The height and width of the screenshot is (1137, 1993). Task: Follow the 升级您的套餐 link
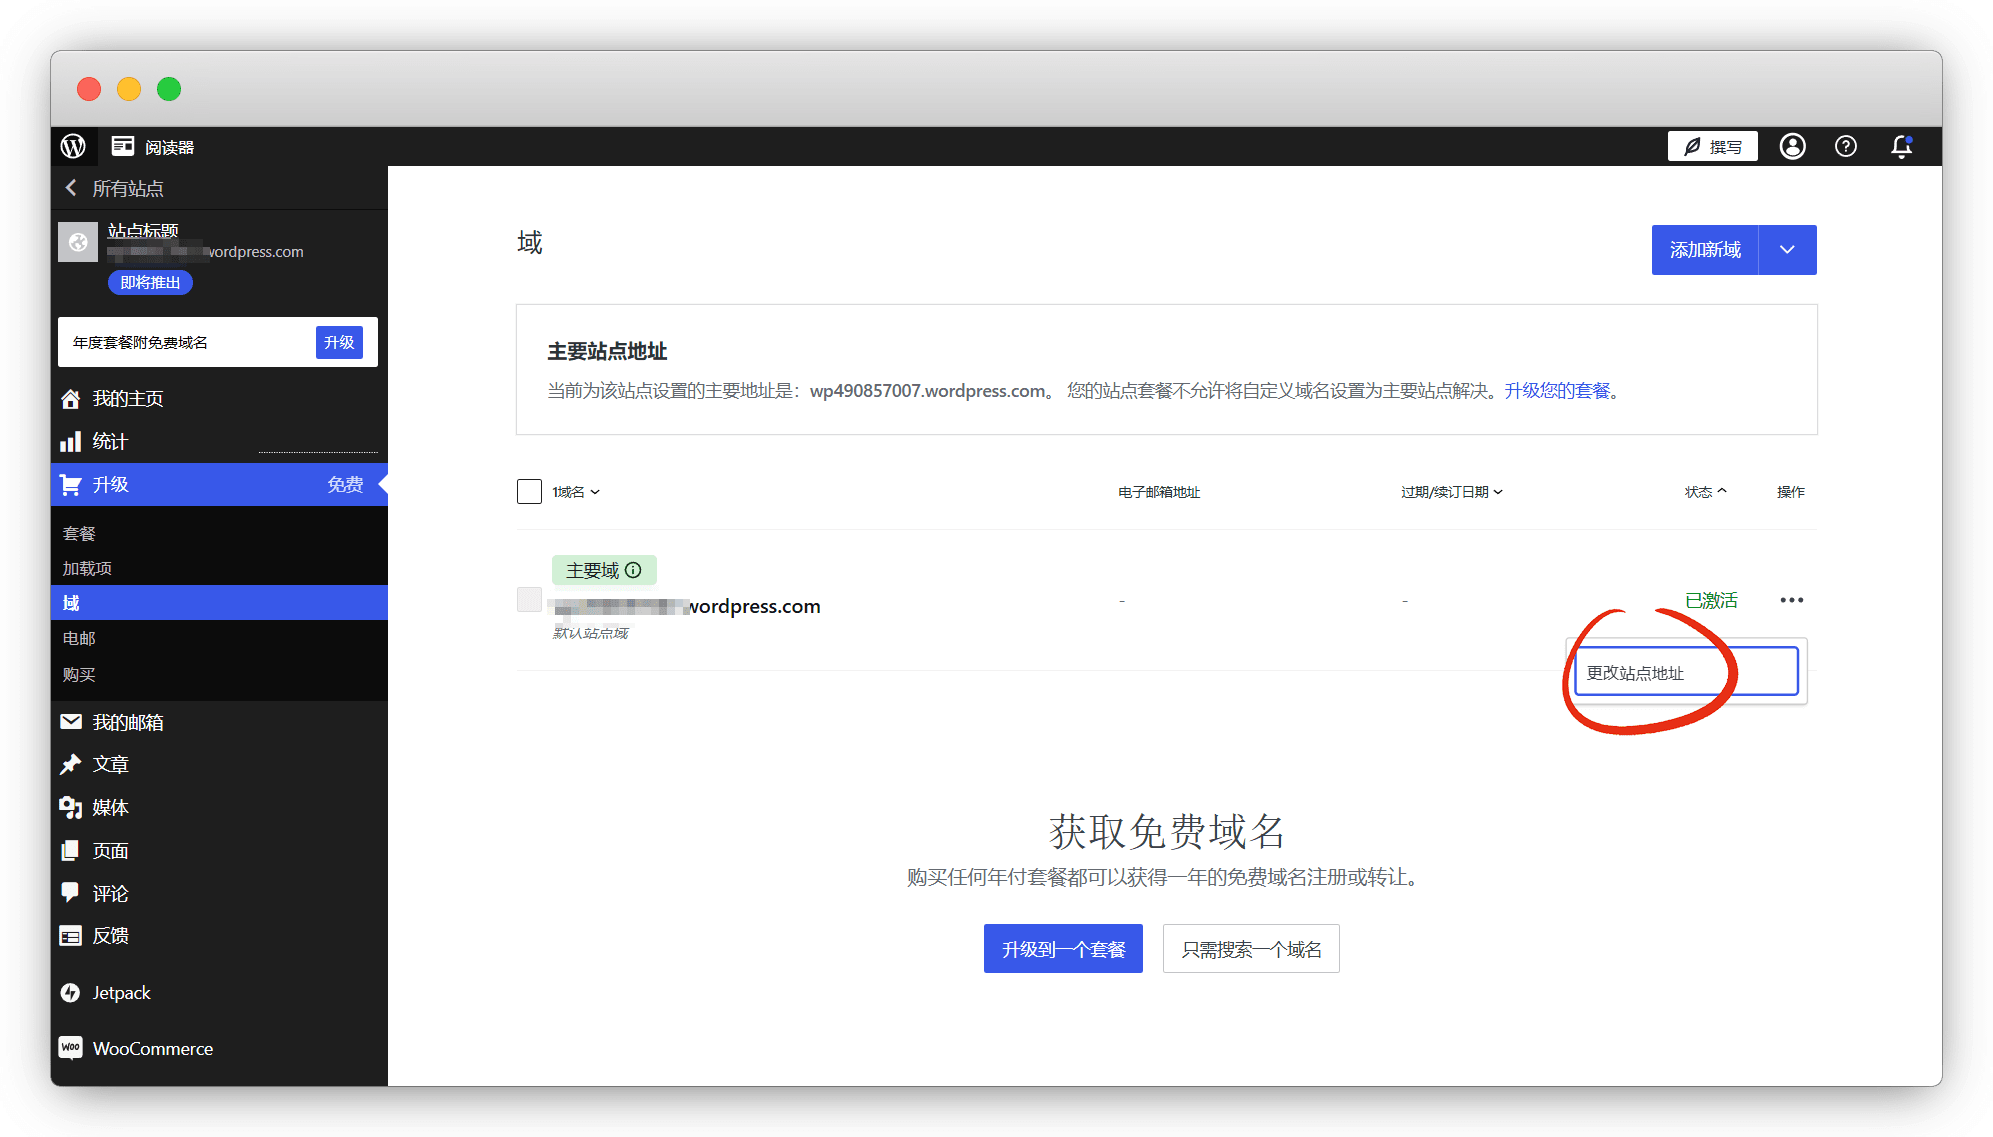[1557, 390]
